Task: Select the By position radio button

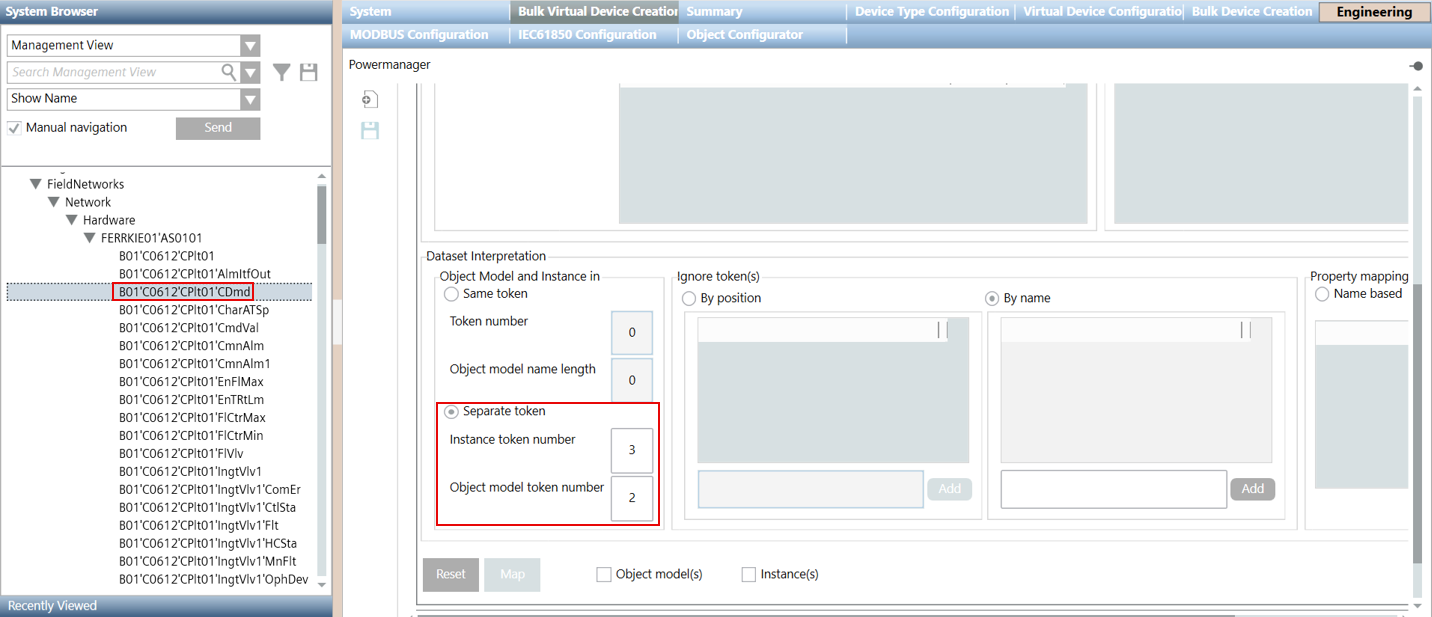Action: click(x=689, y=298)
